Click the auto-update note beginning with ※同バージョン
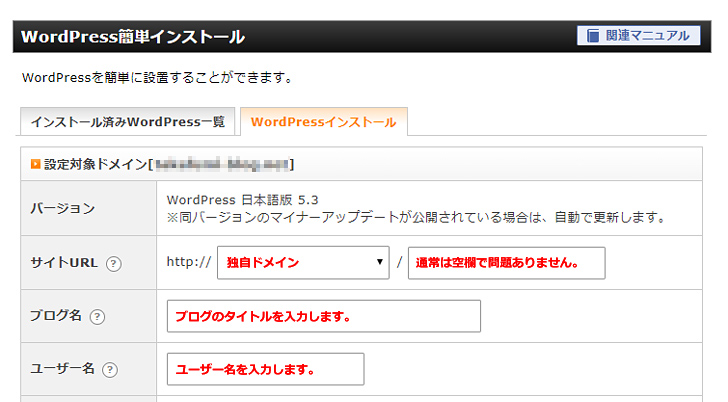 (x=417, y=217)
